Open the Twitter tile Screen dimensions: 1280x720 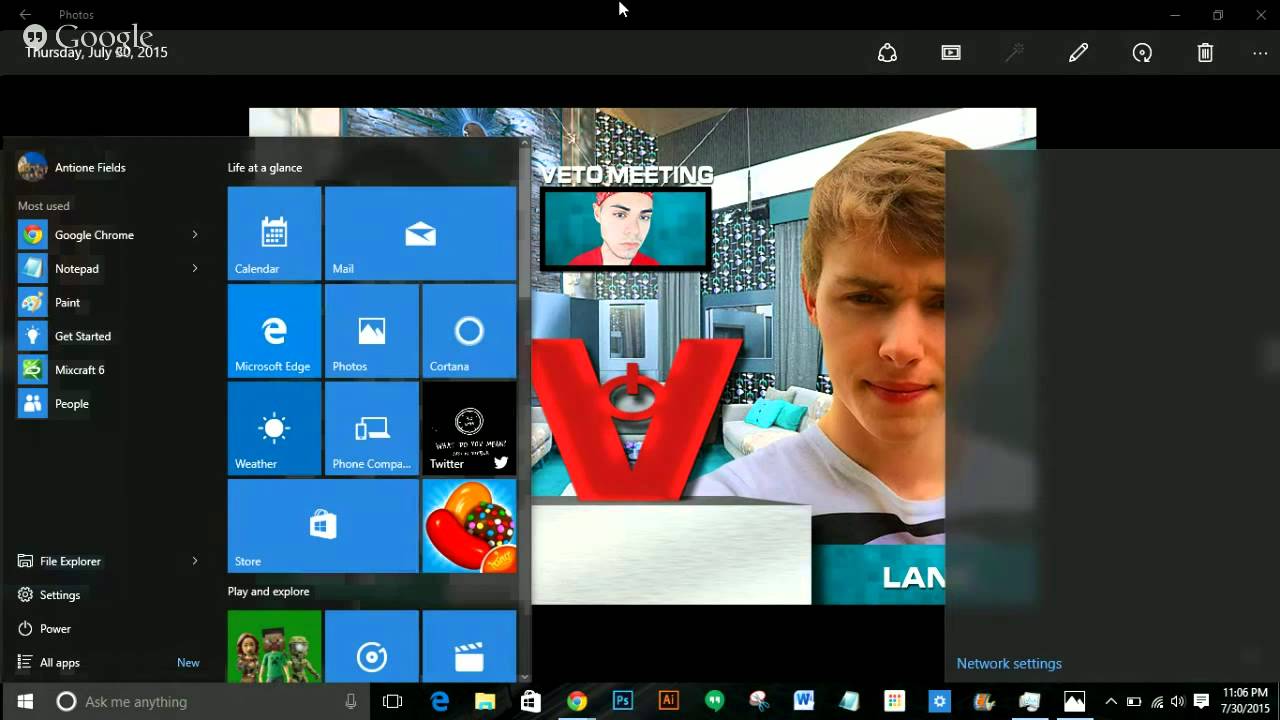(469, 428)
